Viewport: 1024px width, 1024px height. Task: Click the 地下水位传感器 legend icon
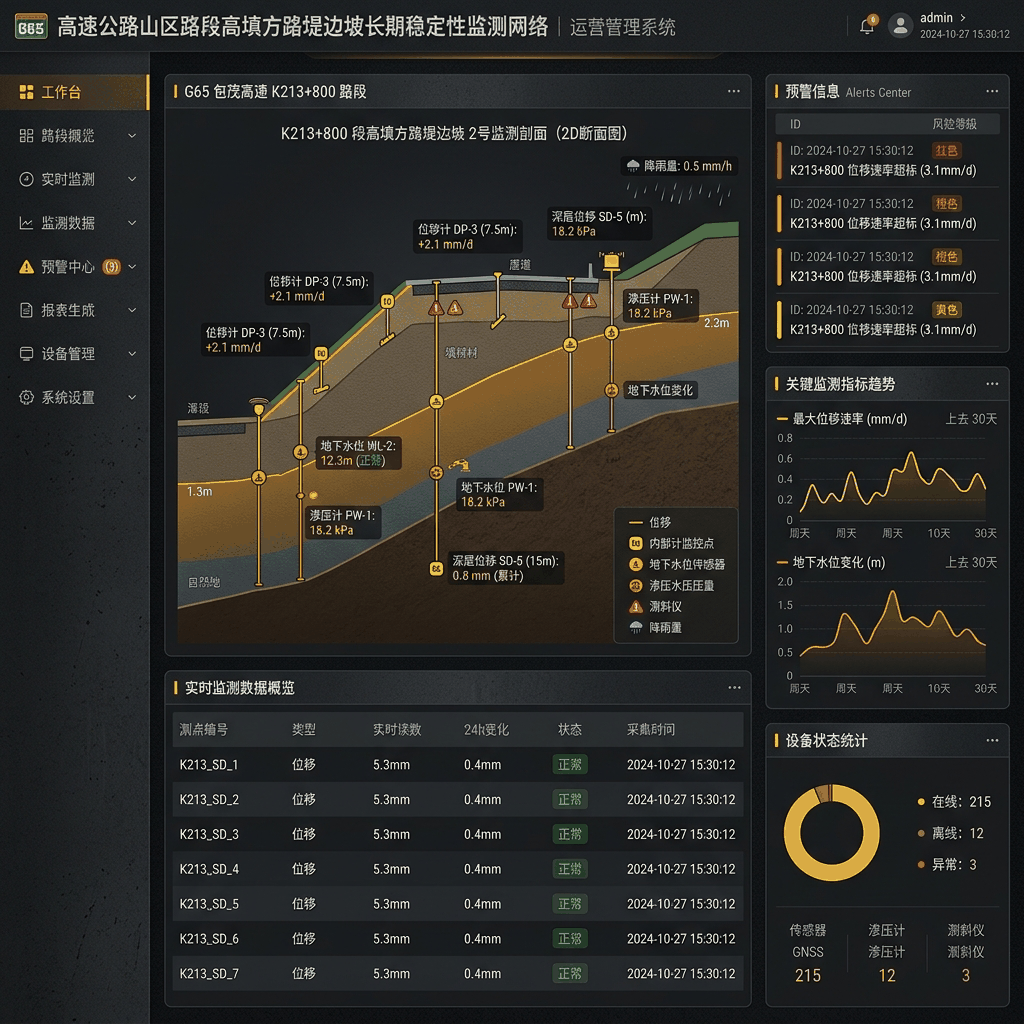click(x=635, y=564)
